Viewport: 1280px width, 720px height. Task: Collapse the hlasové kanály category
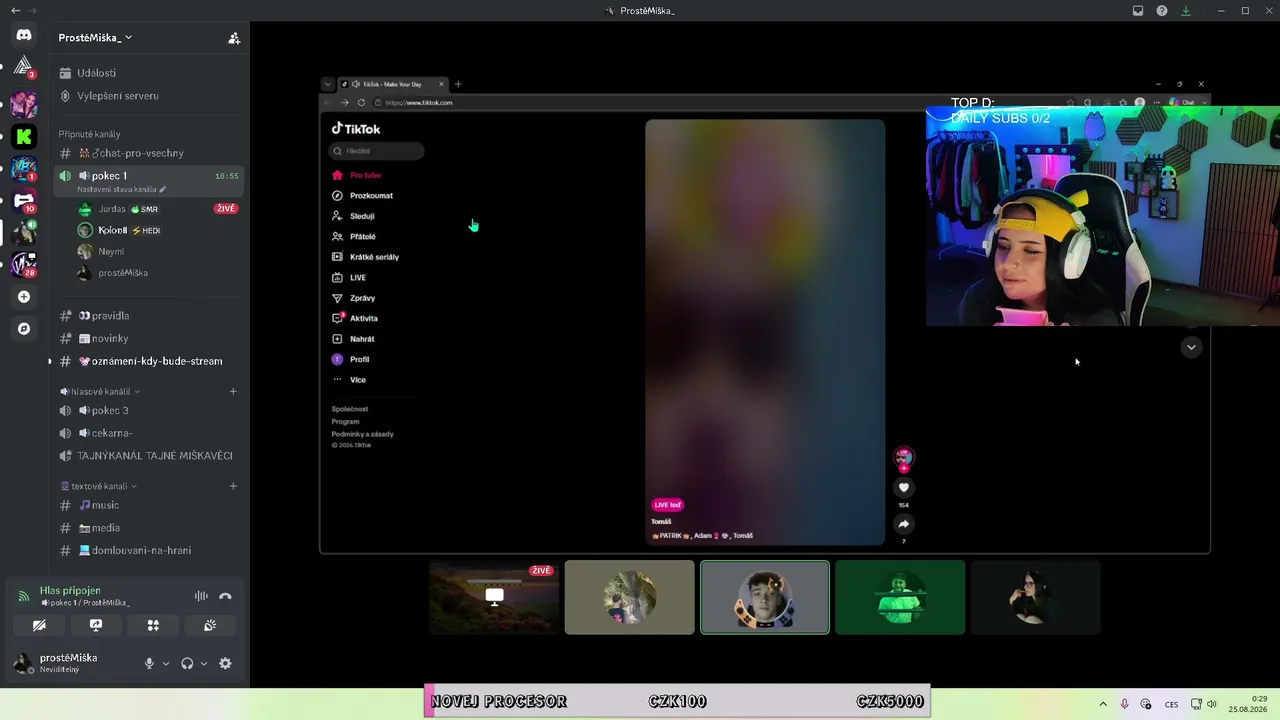click(x=100, y=391)
